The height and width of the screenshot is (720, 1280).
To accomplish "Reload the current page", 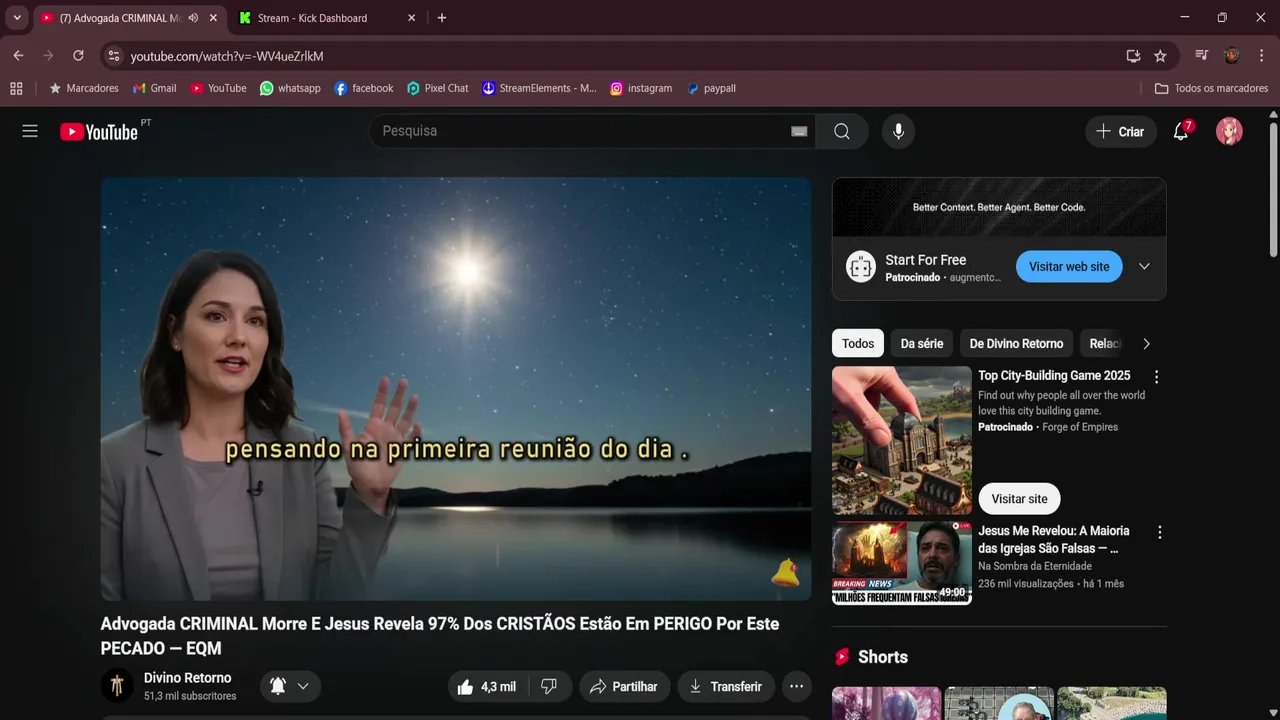I will click(x=78, y=56).
